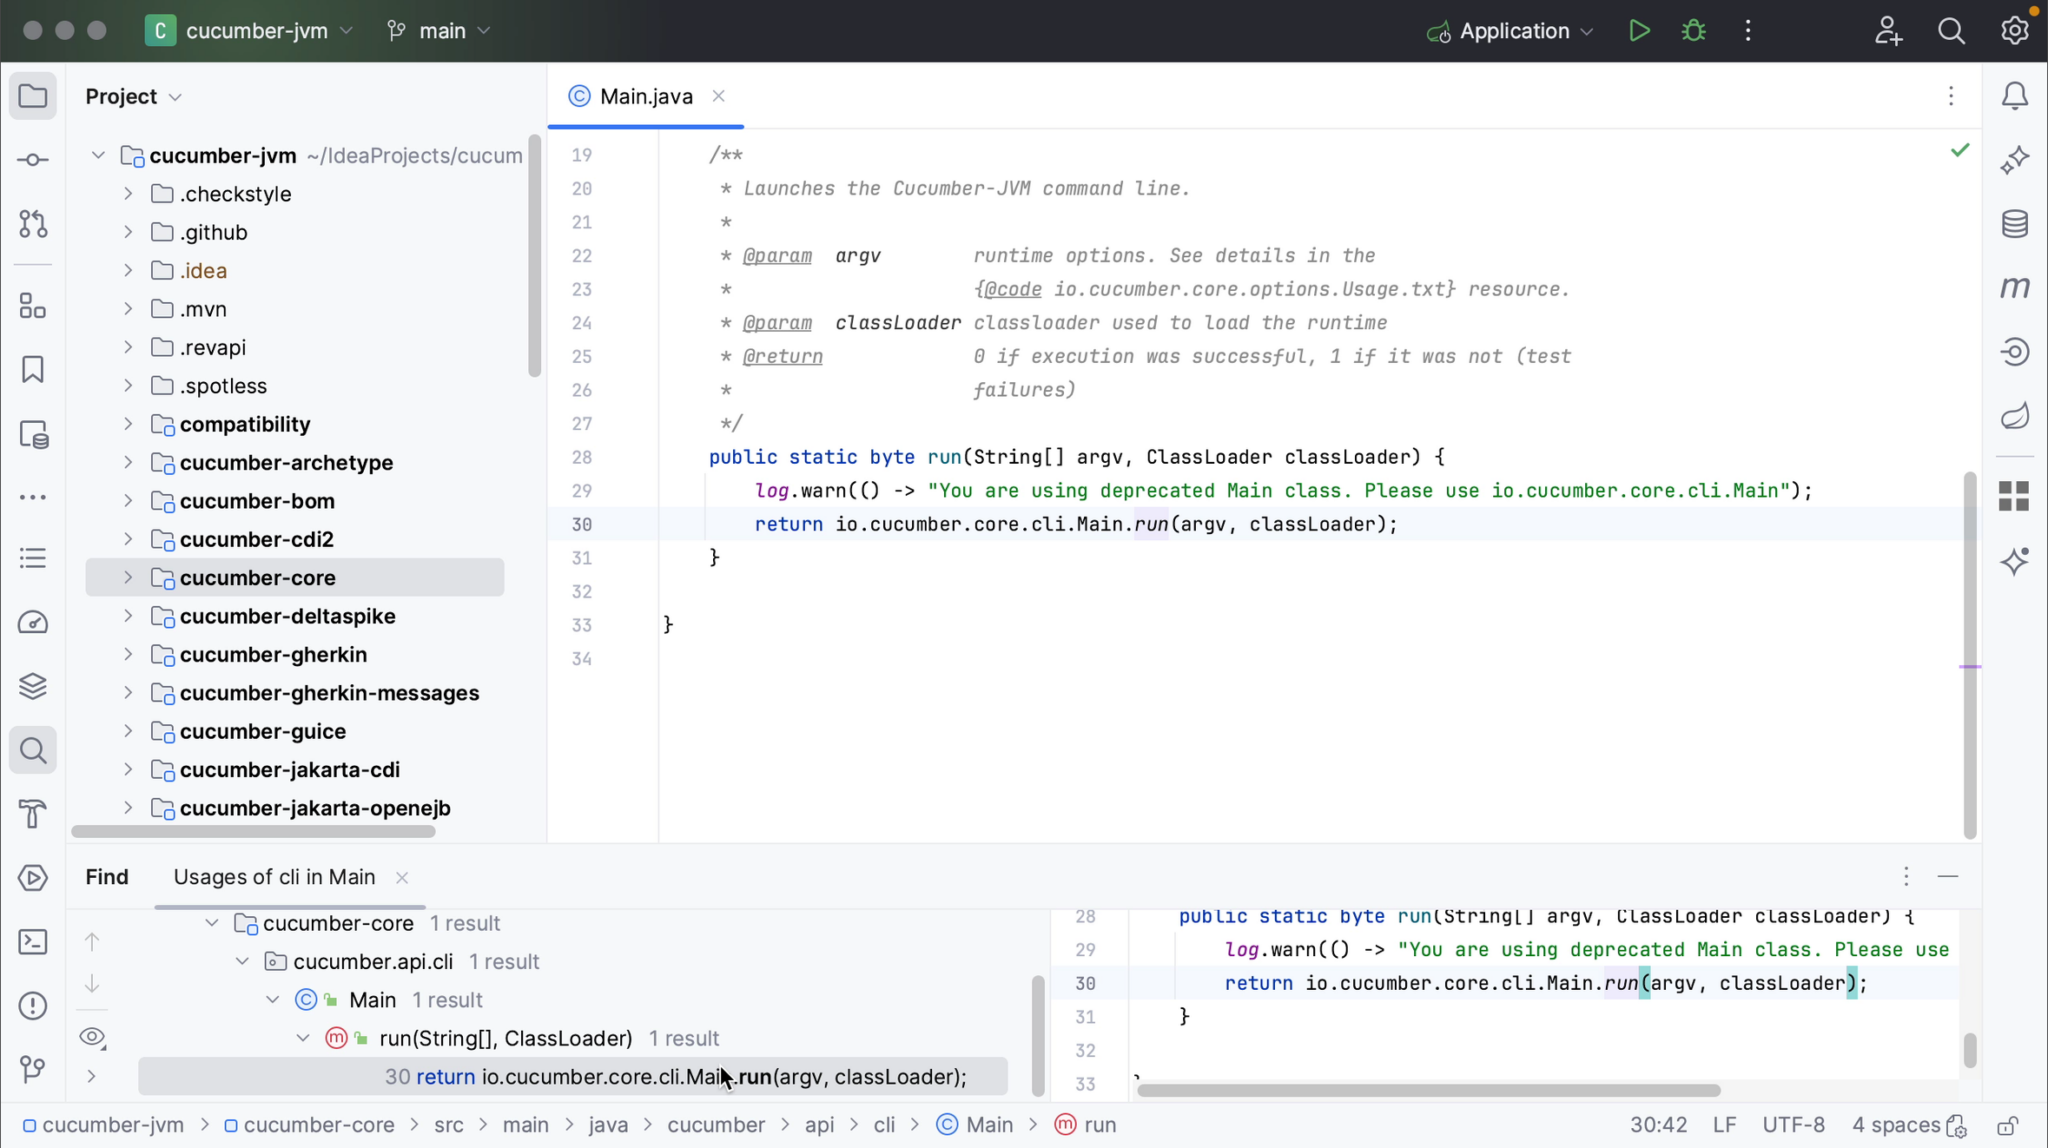Open the Terminal tool window

pos(33,942)
